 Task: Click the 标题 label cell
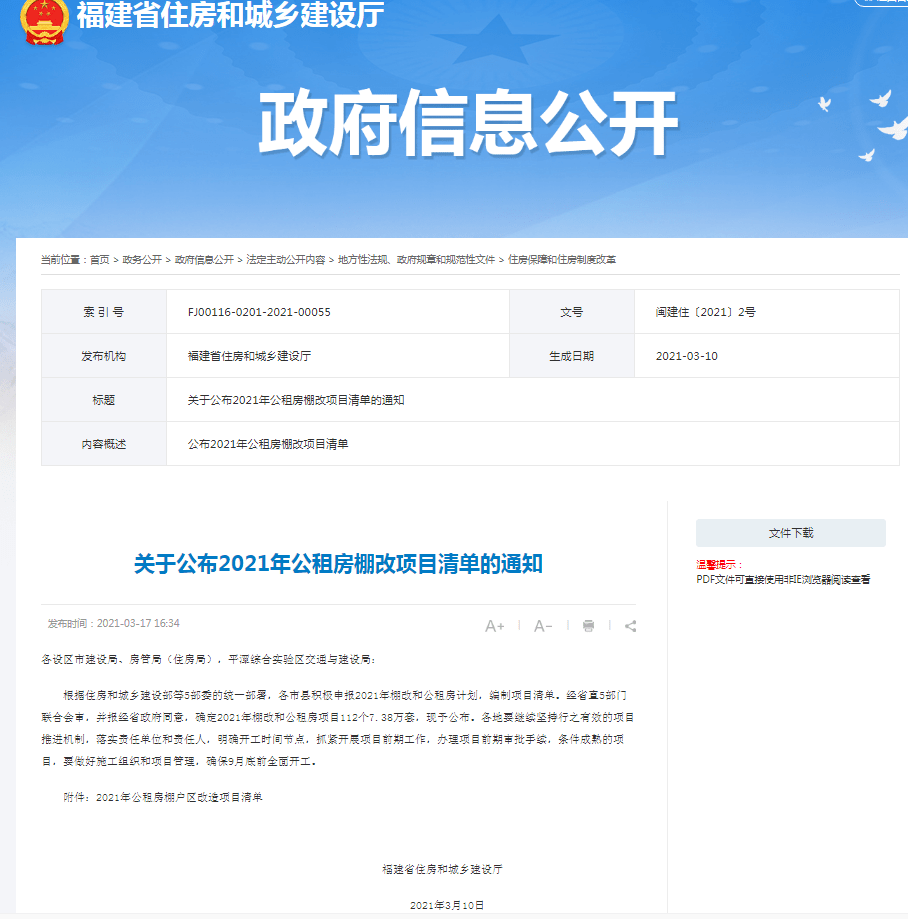104,400
